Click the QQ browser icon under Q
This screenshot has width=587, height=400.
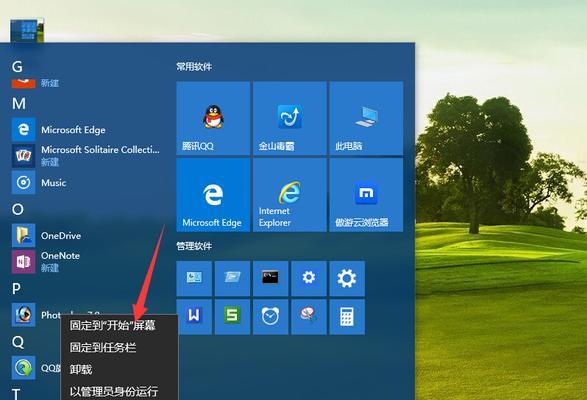point(24,368)
